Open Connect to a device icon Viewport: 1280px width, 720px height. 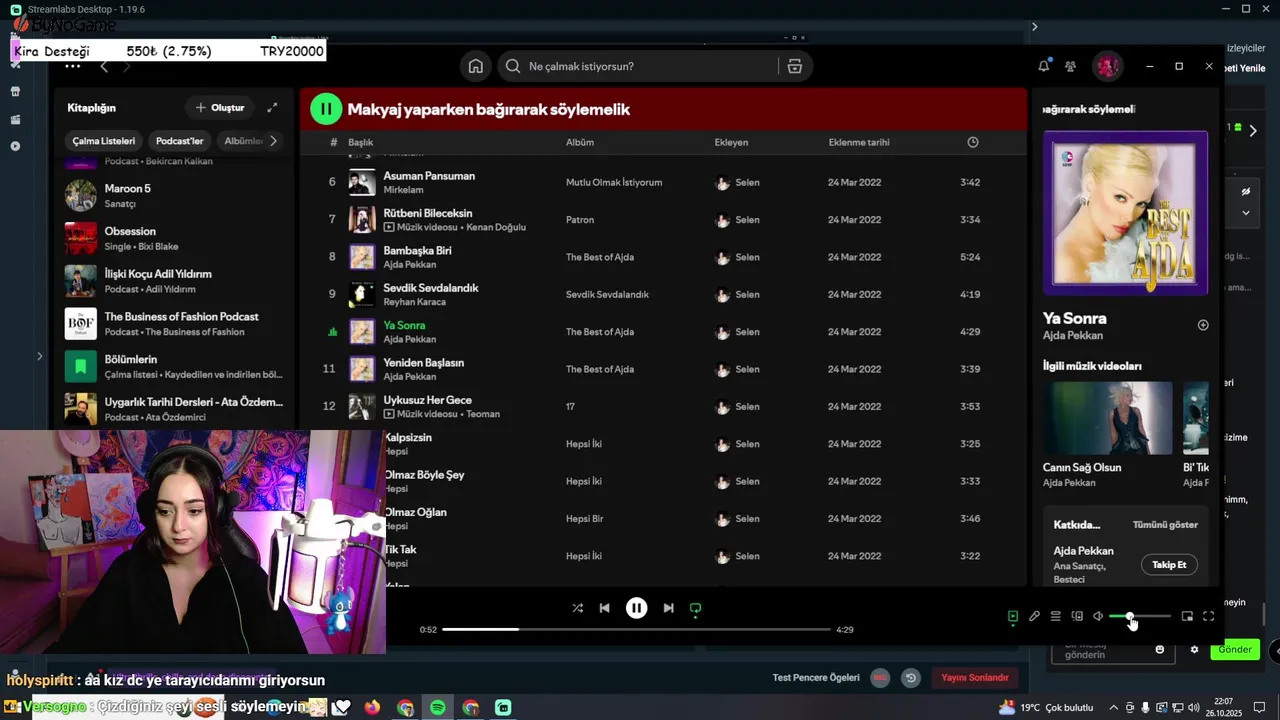1077,617
